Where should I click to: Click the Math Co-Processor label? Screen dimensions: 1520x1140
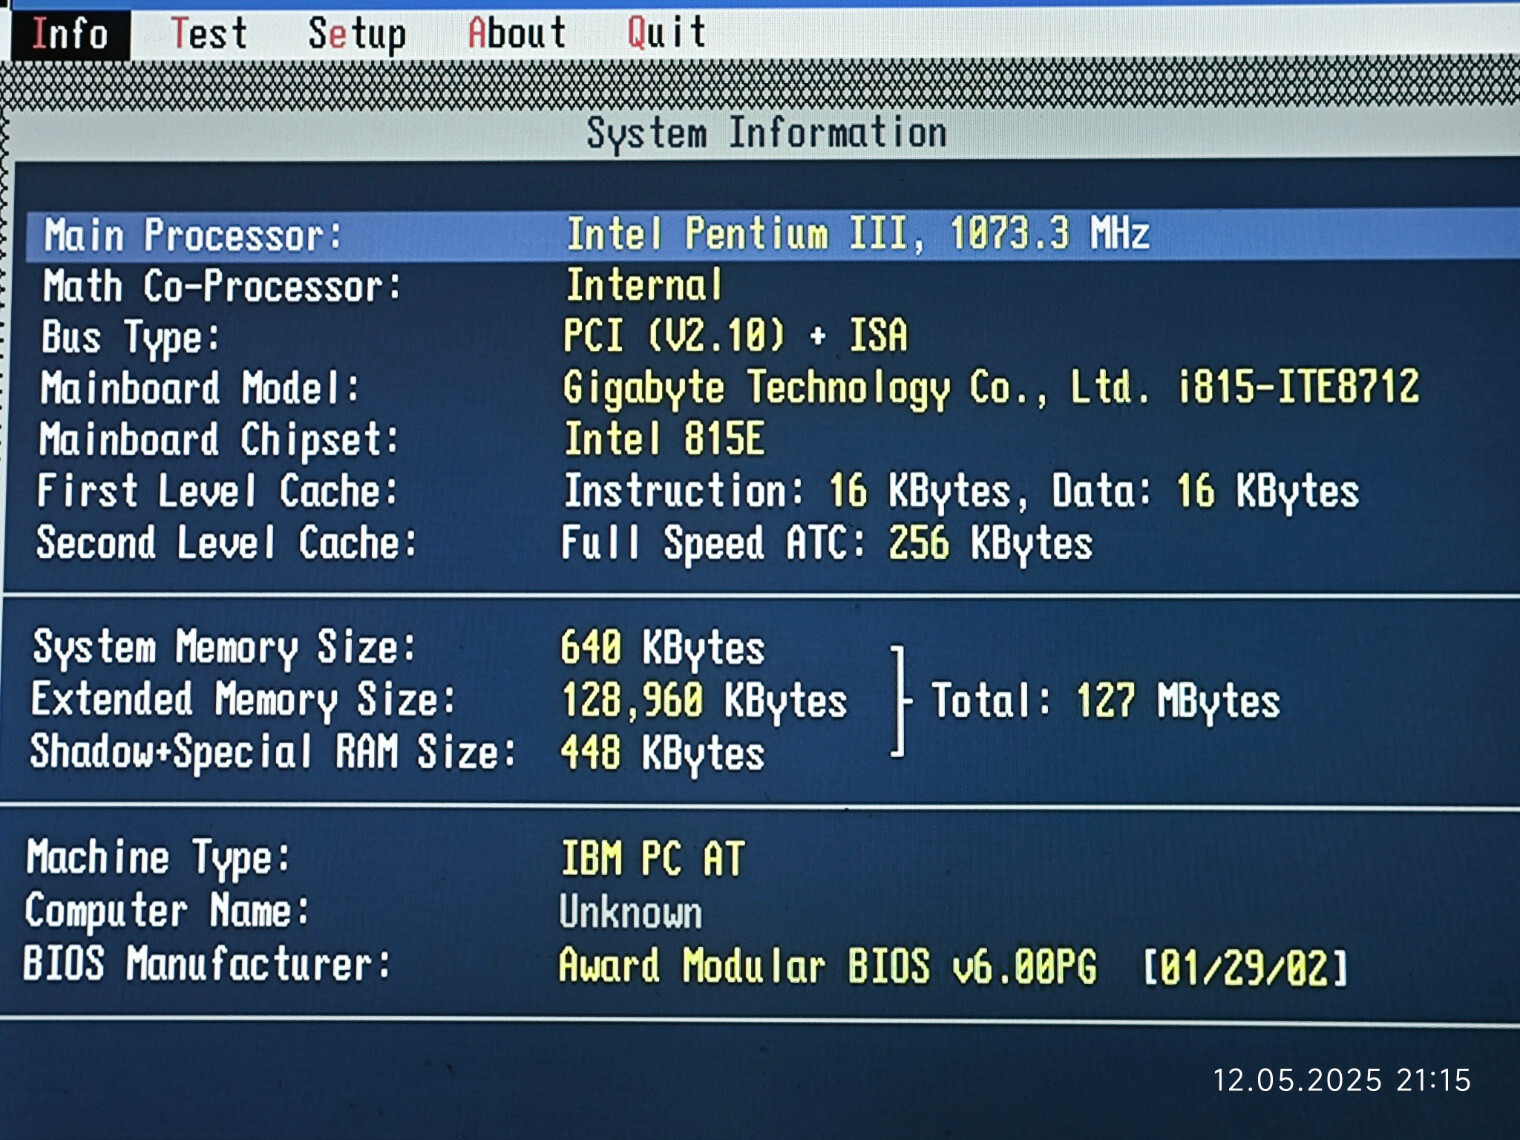pos(222,287)
